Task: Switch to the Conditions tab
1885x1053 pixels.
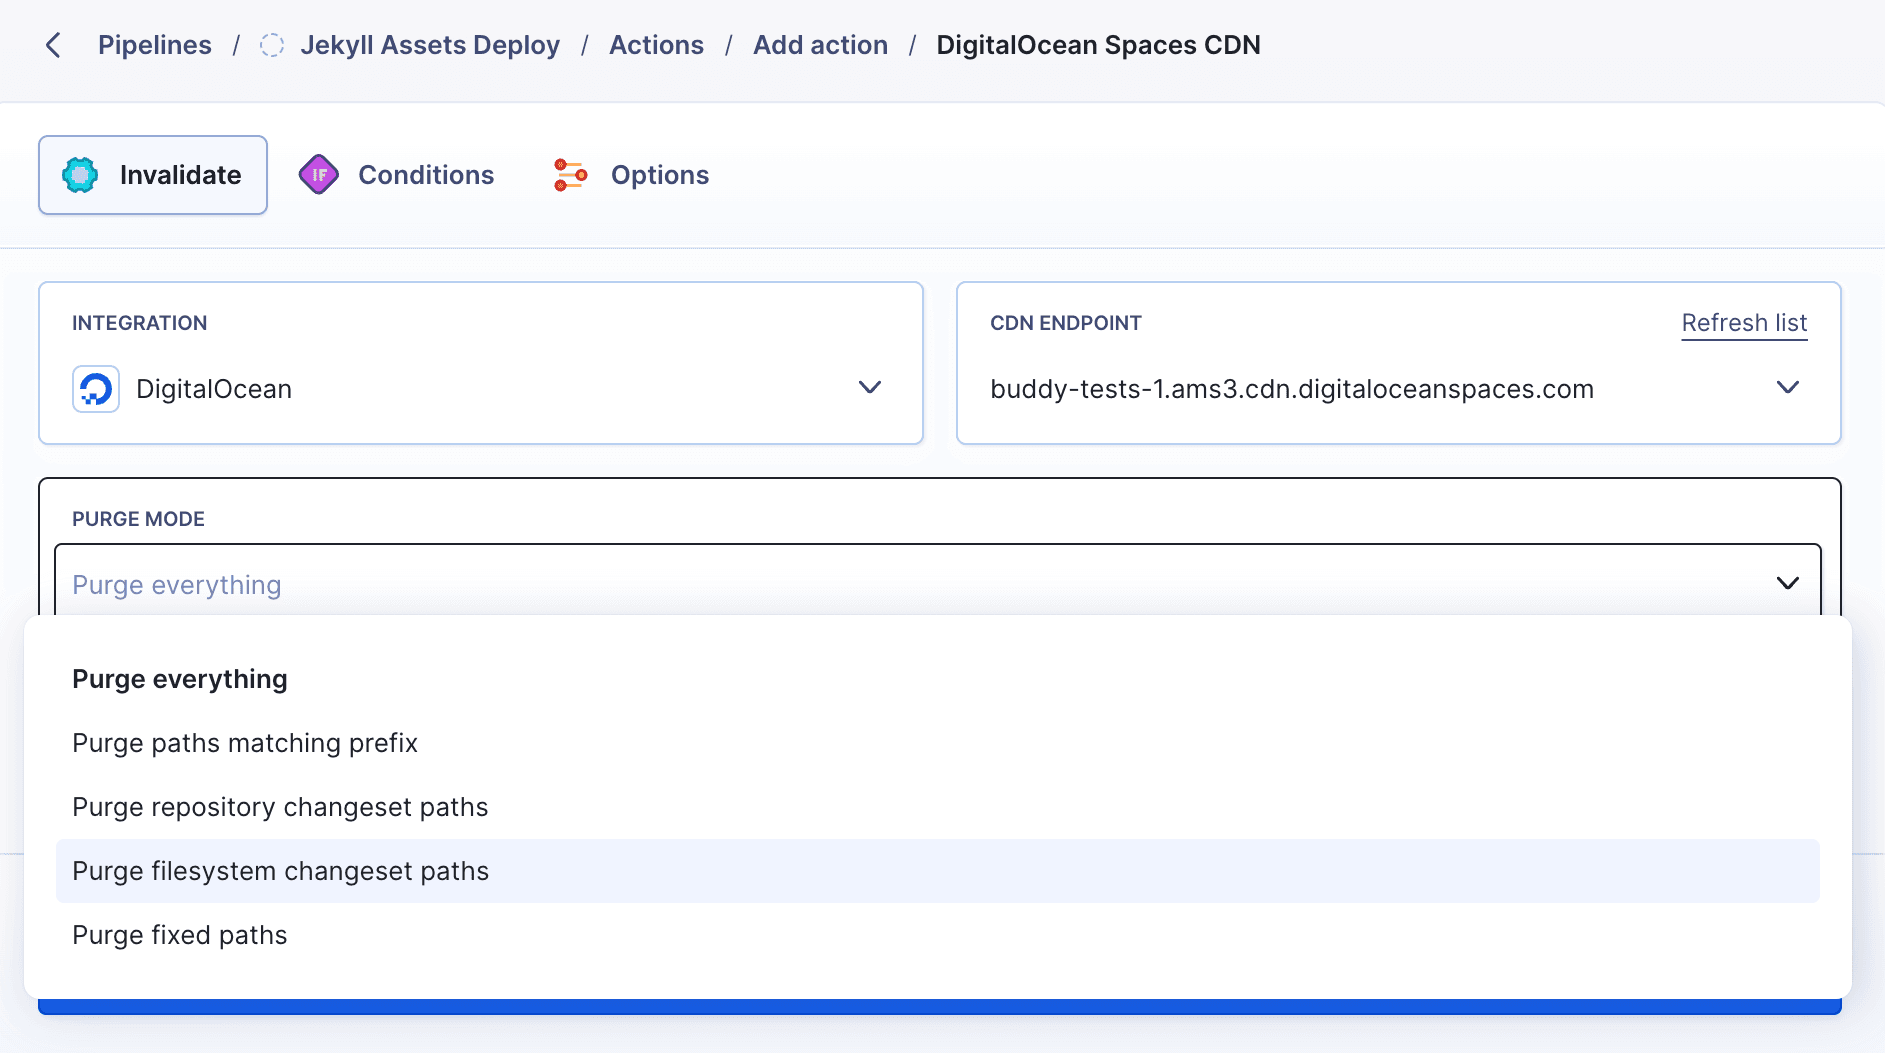Action: point(425,174)
